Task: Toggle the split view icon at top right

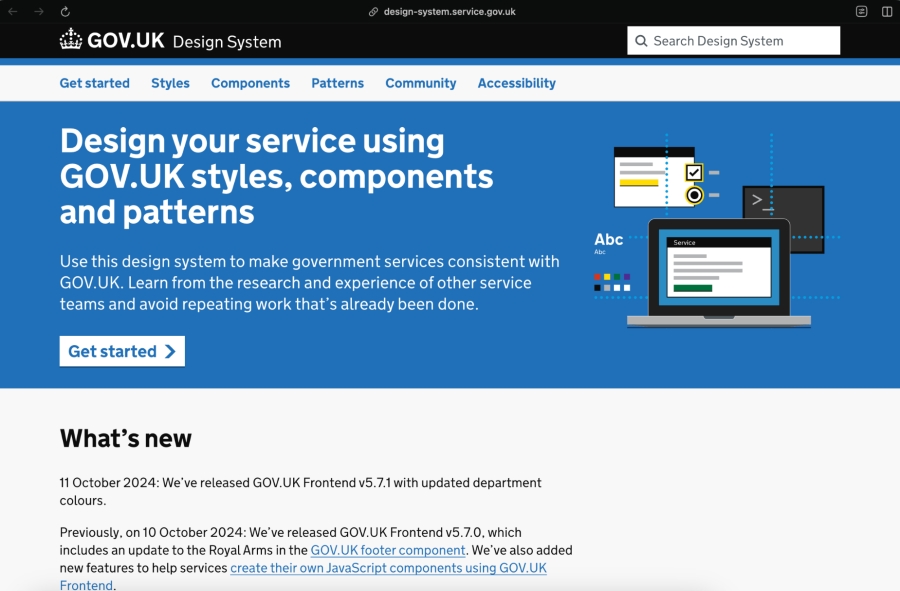Action: [887, 12]
